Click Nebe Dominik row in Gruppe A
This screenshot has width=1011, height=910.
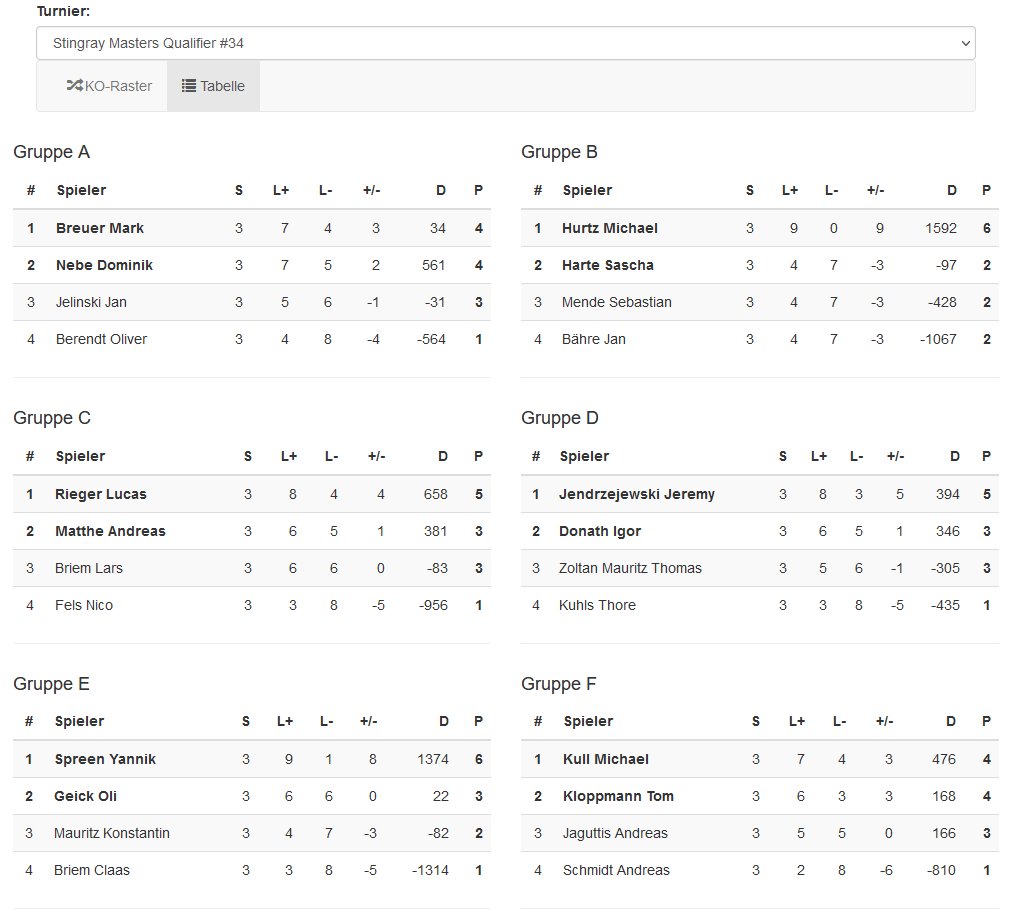click(104, 265)
